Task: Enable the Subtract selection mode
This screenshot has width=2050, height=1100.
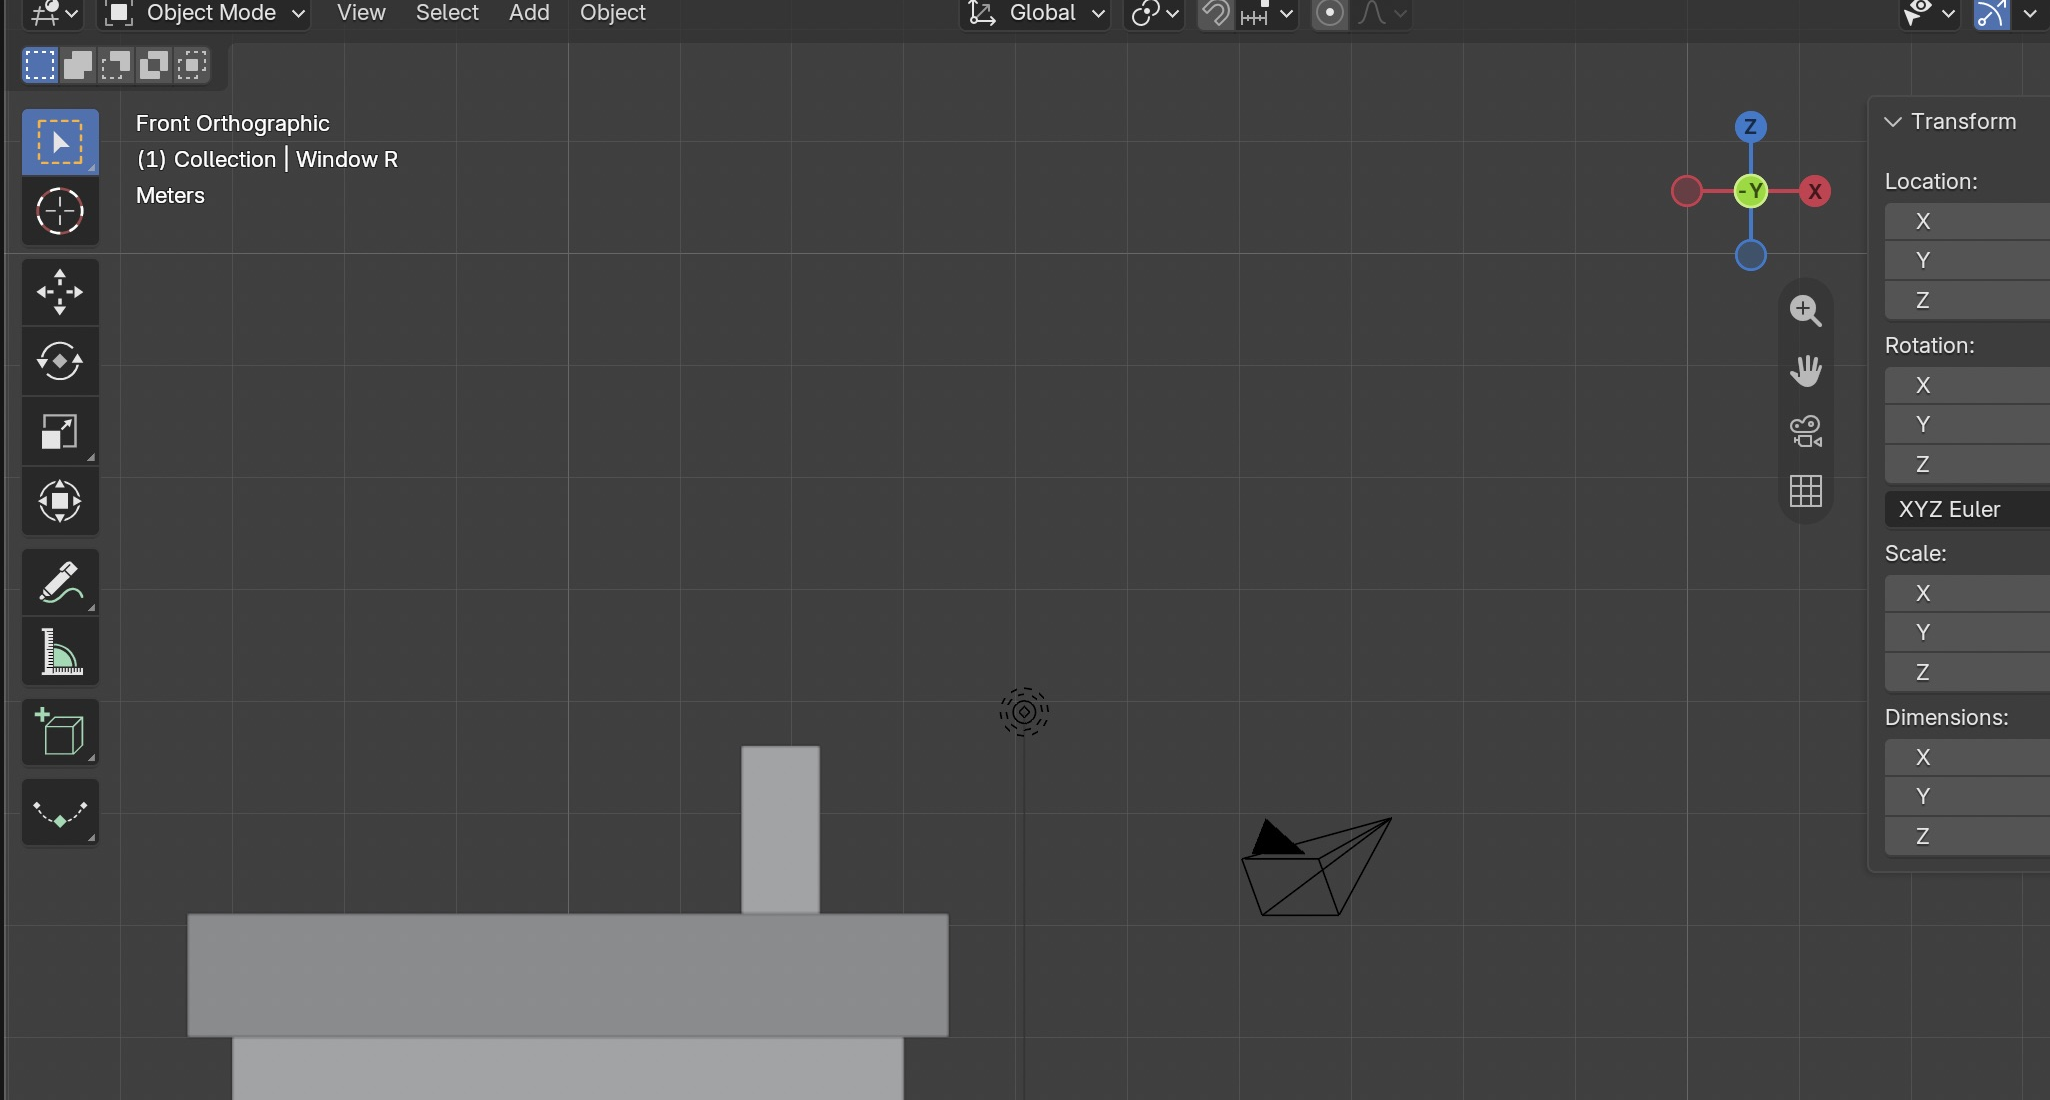Action: [x=116, y=66]
